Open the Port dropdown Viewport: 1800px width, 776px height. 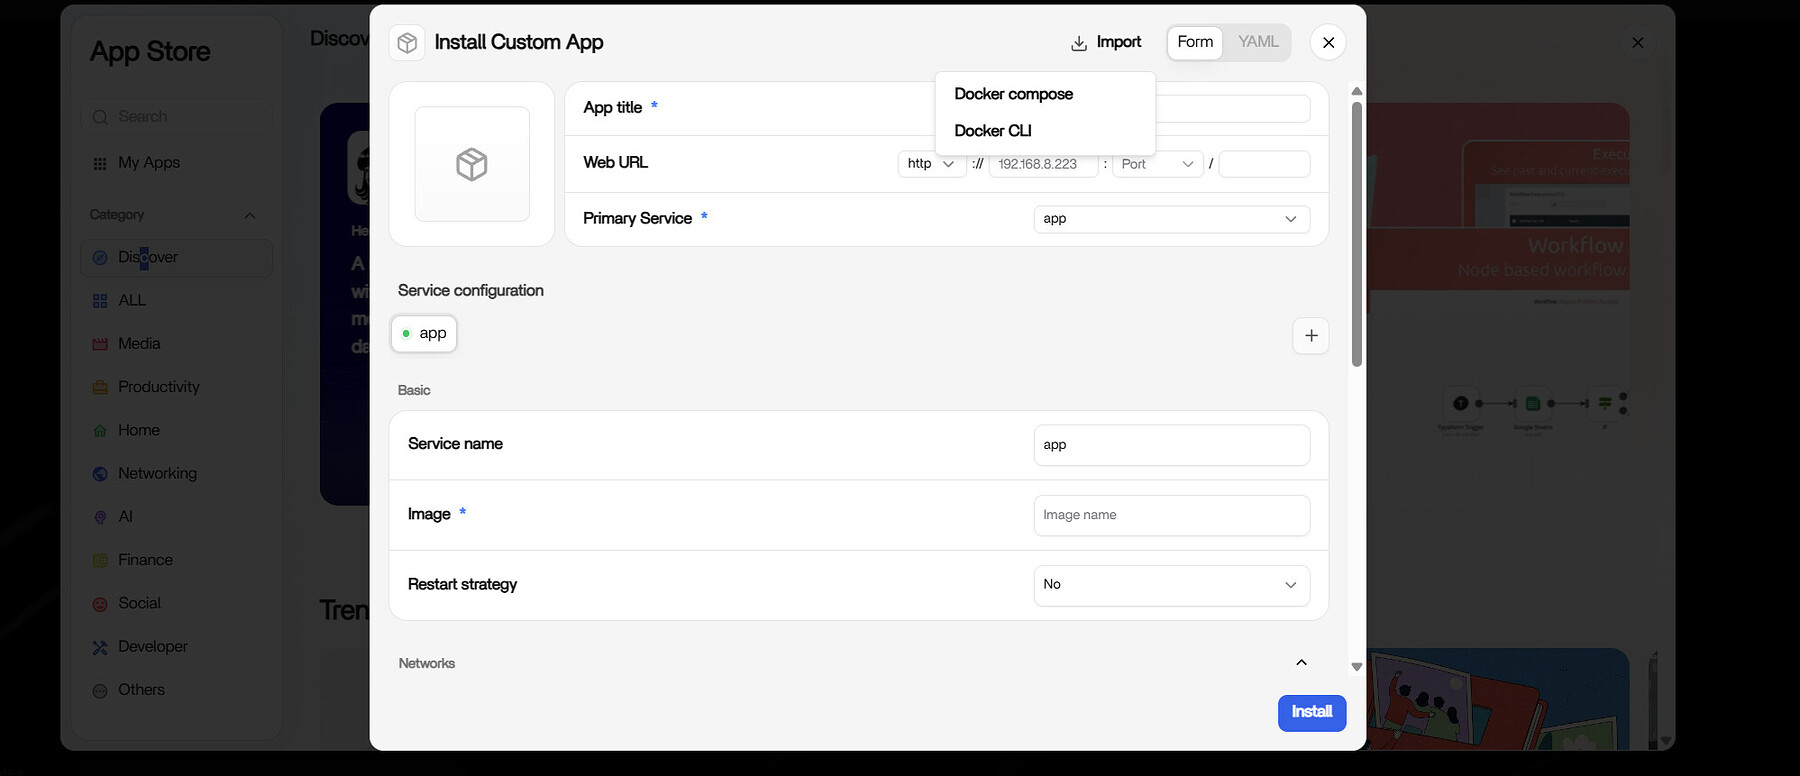coord(1158,164)
